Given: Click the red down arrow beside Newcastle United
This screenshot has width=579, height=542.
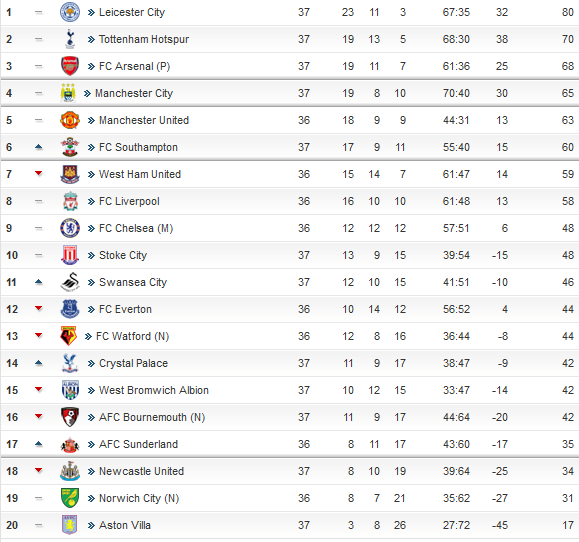Looking at the screenshot, I should click(x=38, y=470).
